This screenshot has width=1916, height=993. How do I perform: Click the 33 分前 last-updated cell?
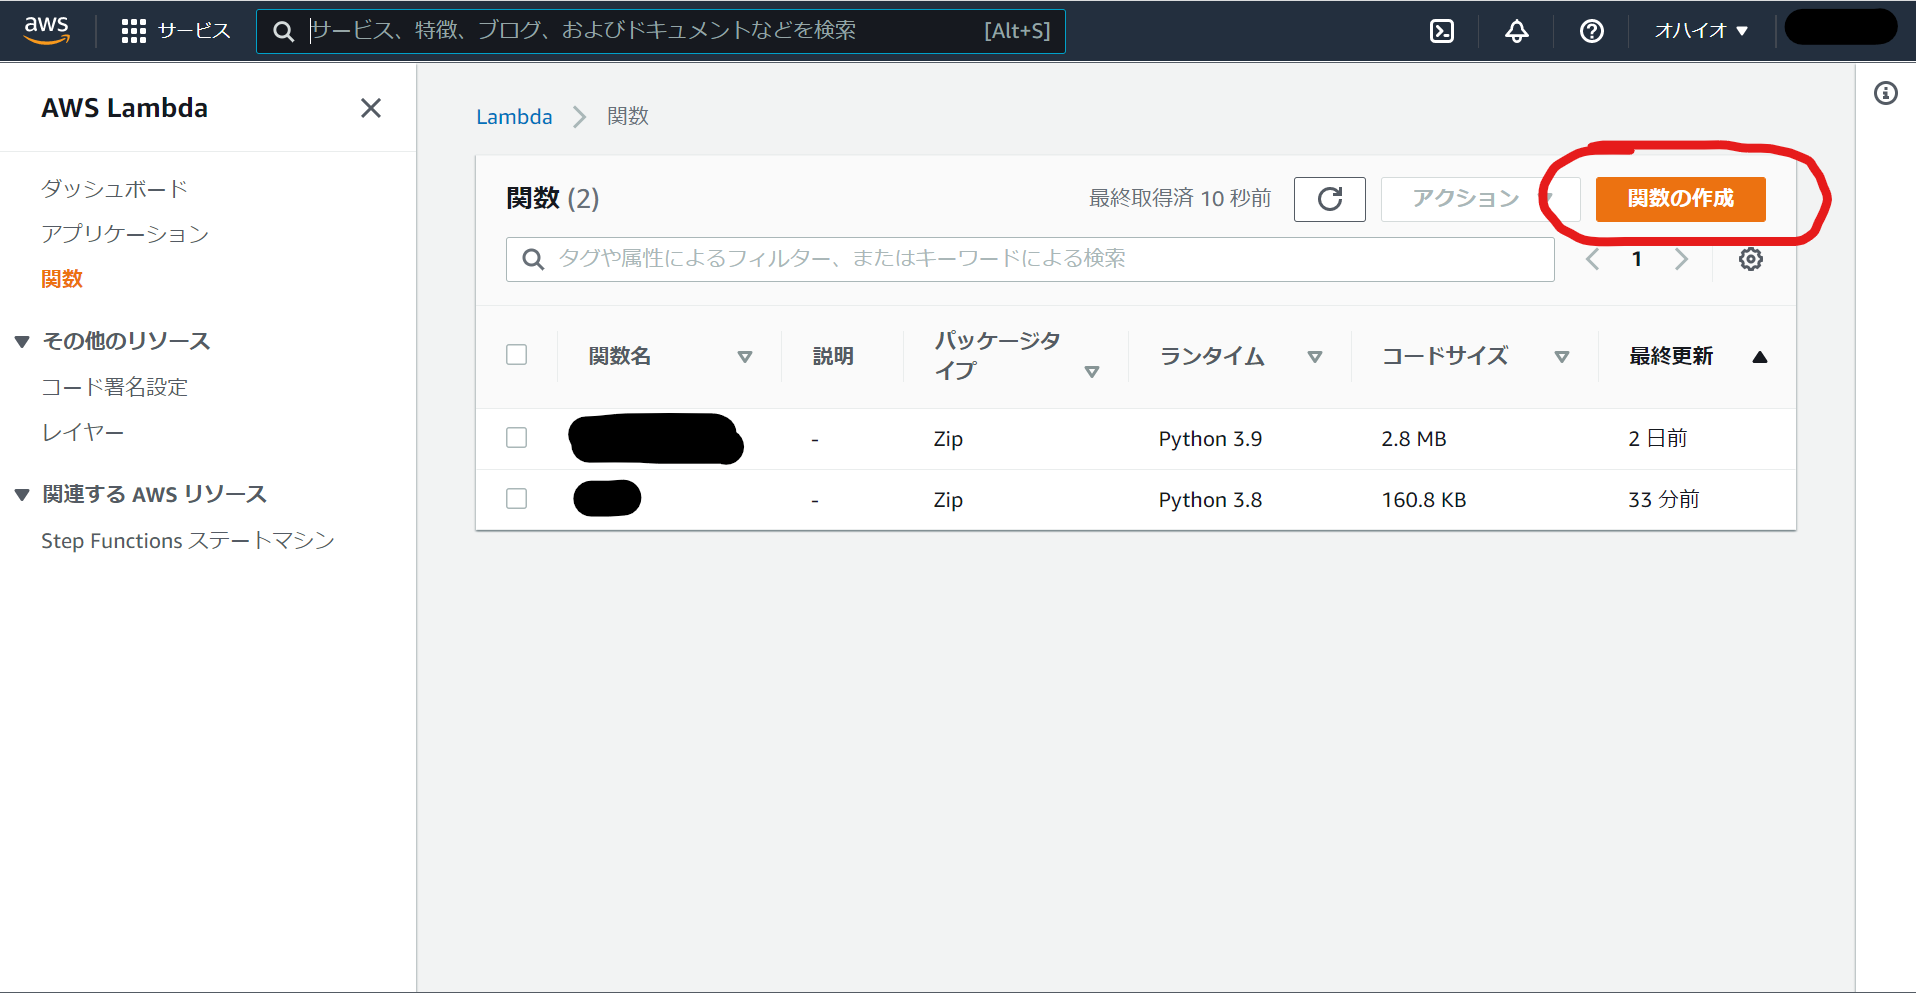click(x=1664, y=499)
